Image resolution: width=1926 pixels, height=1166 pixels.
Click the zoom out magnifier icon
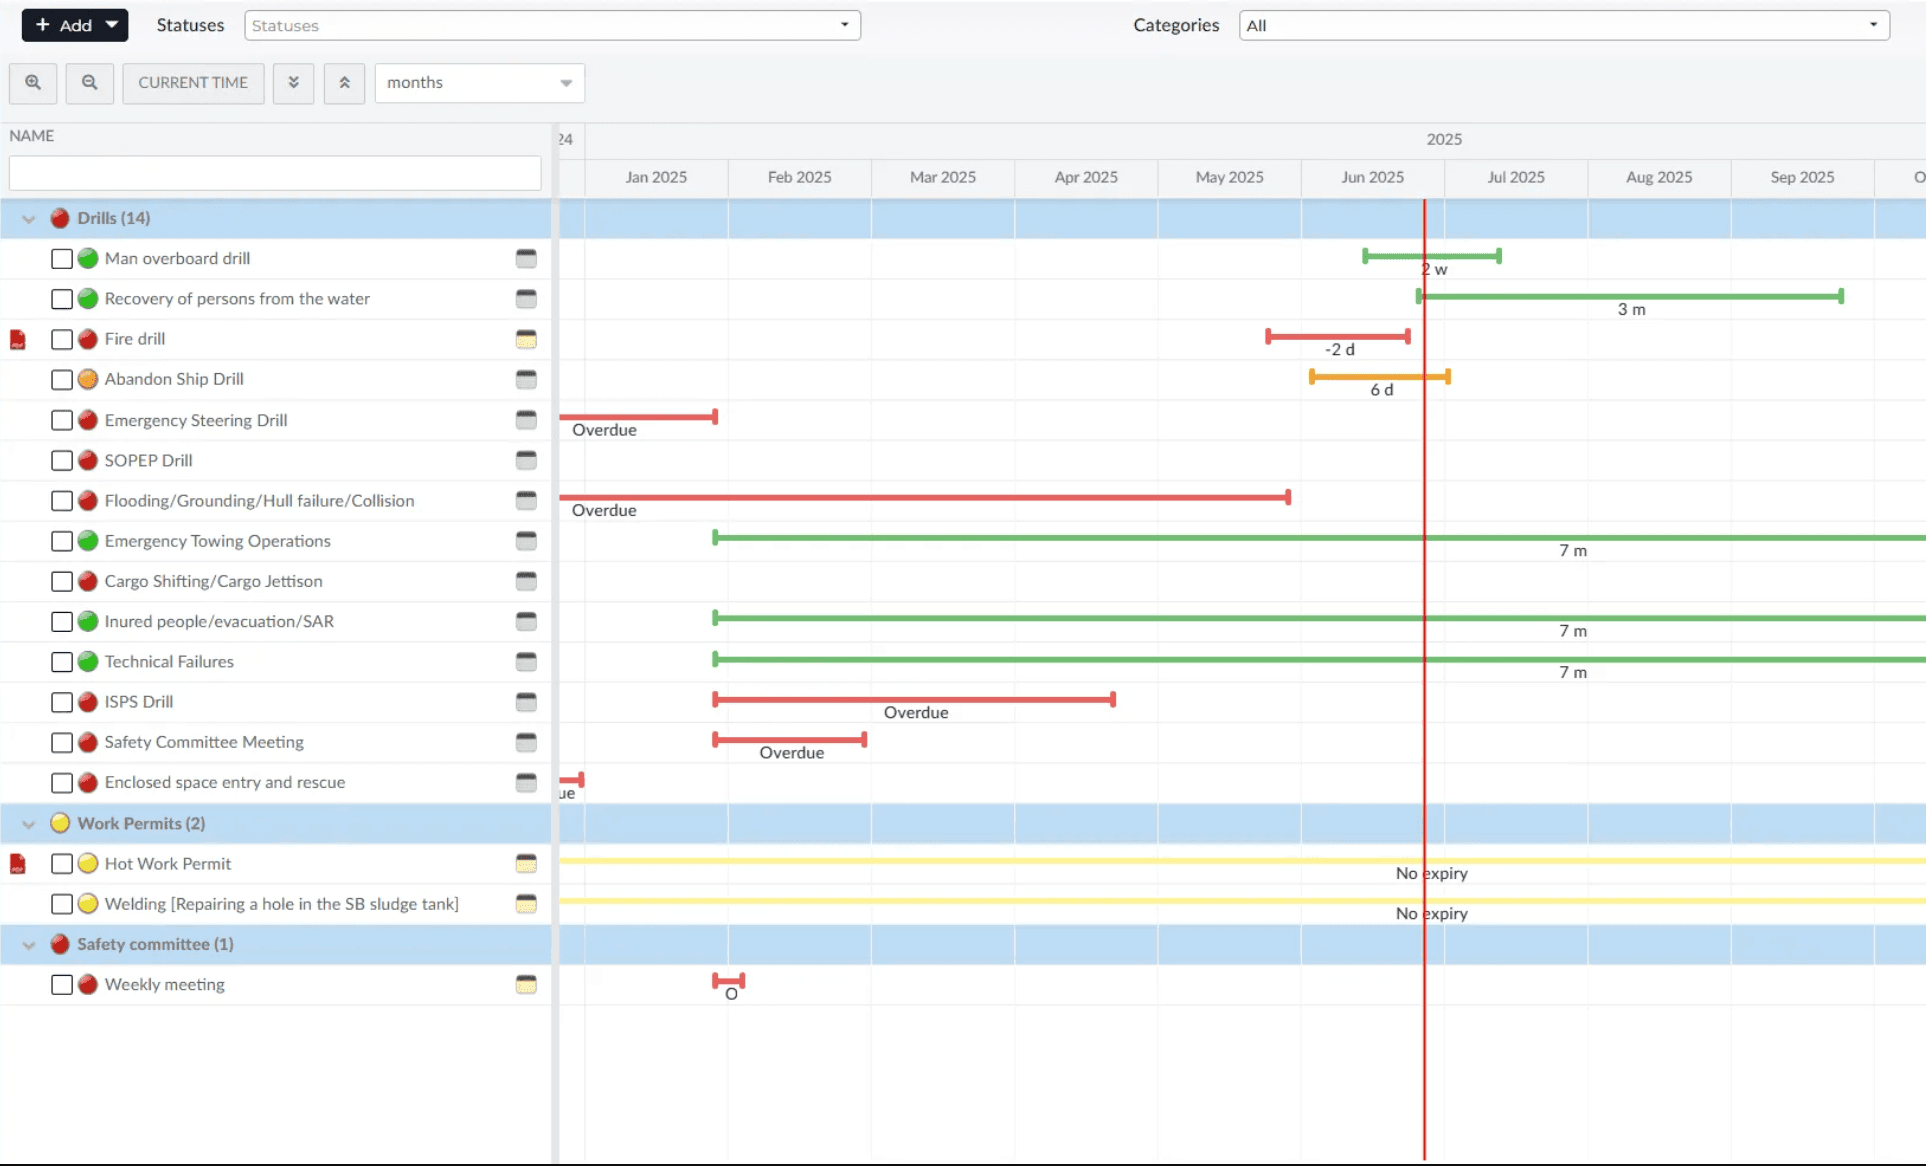(90, 83)
